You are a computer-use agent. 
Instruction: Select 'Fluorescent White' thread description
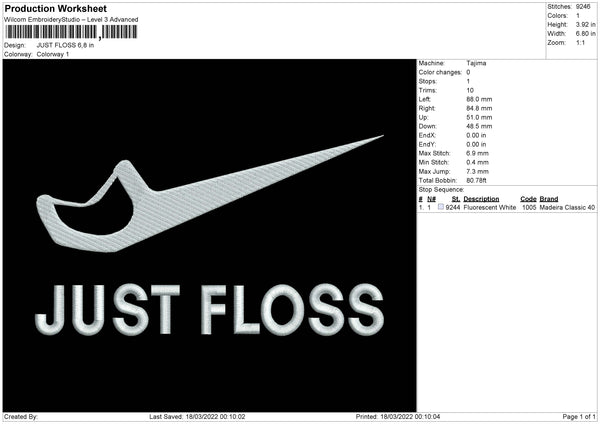490,207
